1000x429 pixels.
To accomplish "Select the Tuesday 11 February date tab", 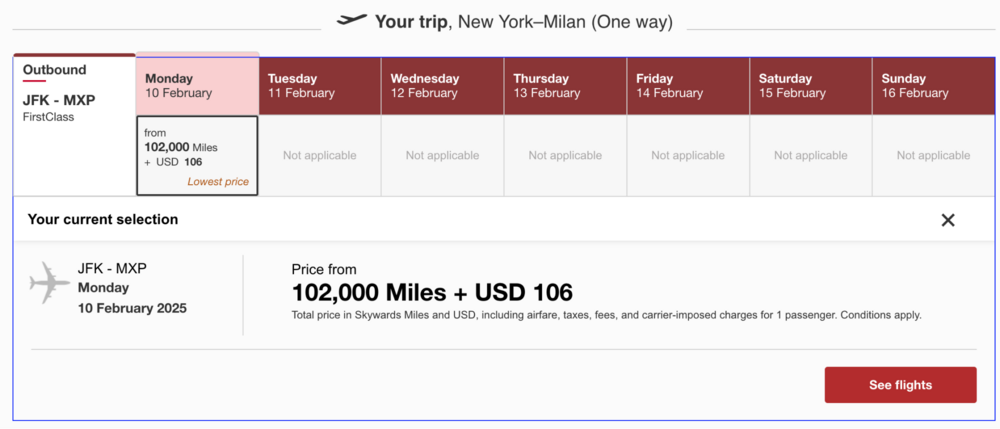I will [320, 85].
